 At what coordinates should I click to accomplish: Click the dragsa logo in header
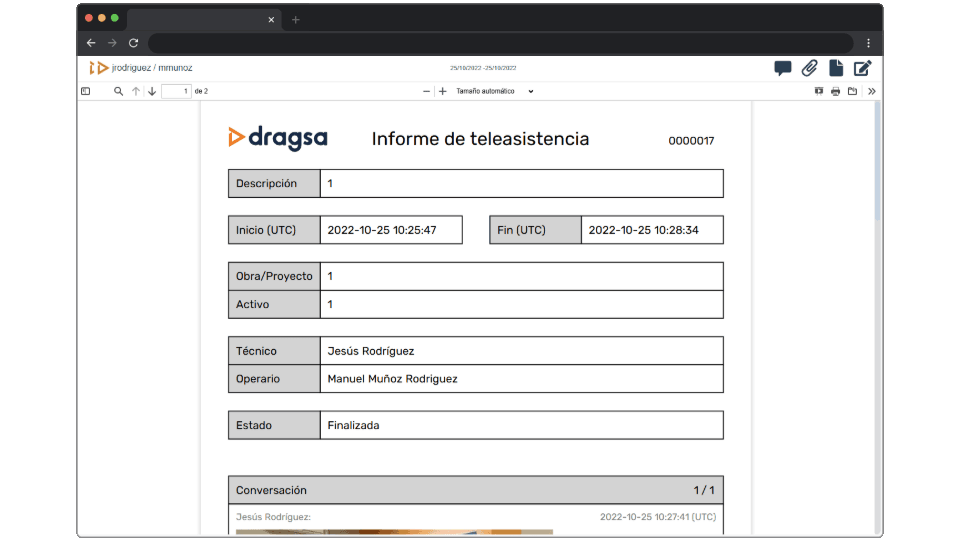(278, 138)
